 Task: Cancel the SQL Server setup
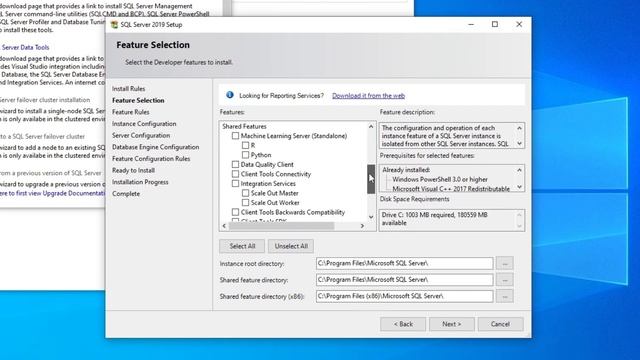(500, 324)
